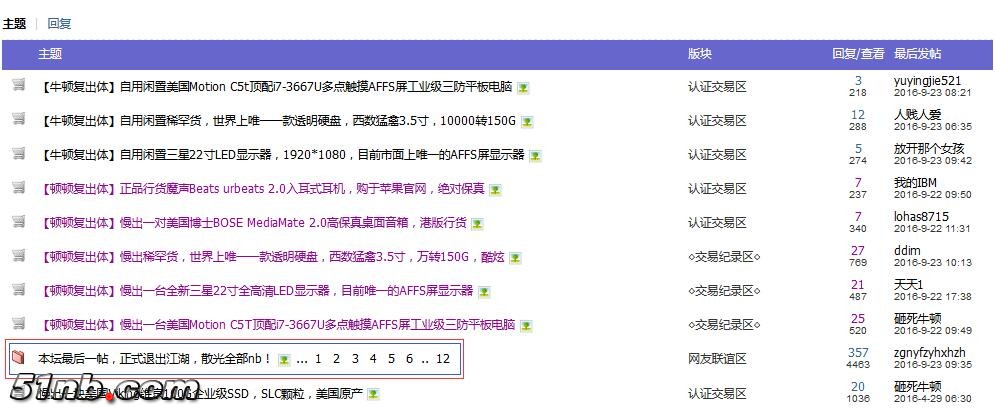Click the image icon after 散光全部nb! title
The width and height of the screenshot is (995, 411).
[284, 359]
